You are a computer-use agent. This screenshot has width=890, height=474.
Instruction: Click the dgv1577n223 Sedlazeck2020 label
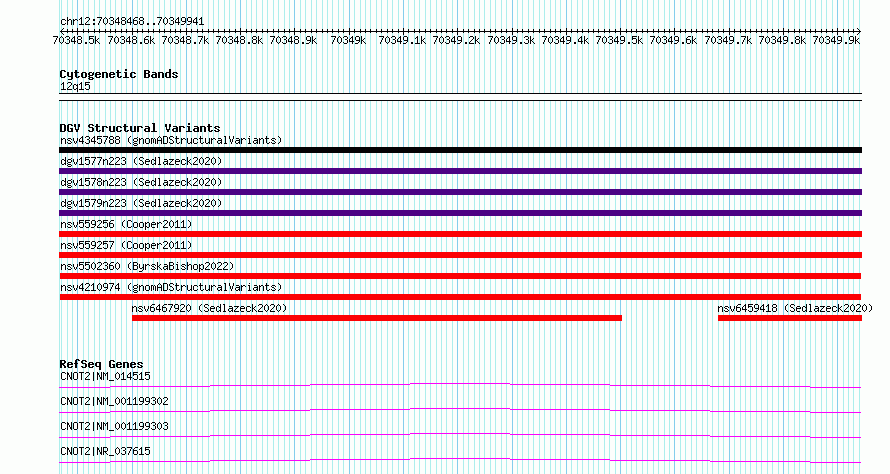tap(141, 161)
